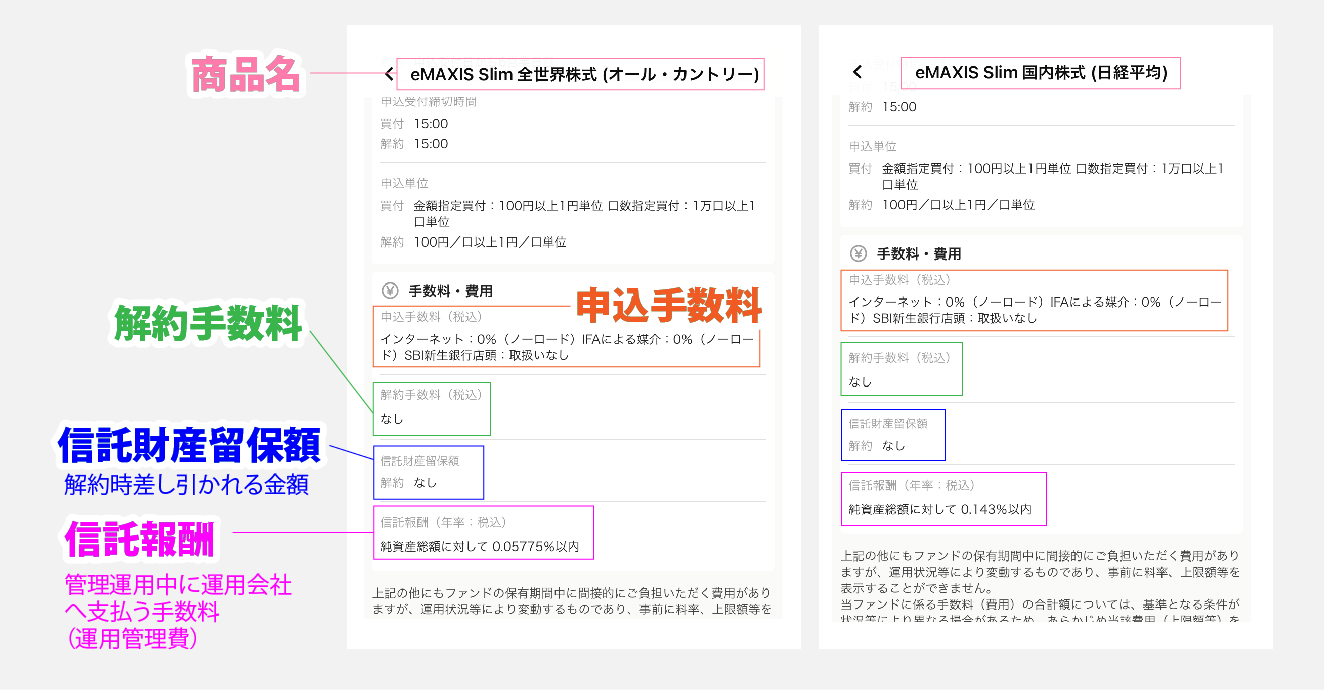
Task: Click 100円/口以上1円/口単位 on the 国内株式 page
Action: pos(958,205)
